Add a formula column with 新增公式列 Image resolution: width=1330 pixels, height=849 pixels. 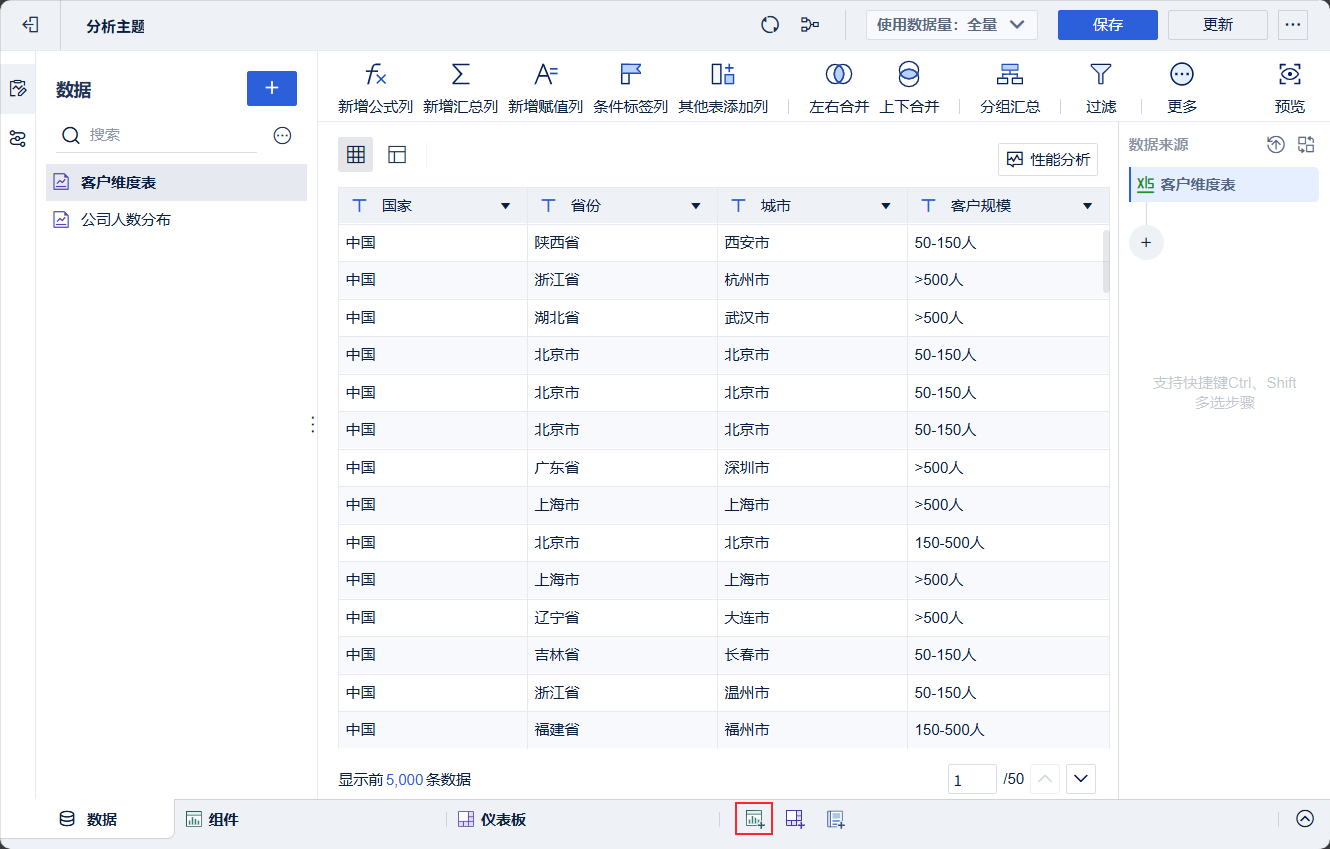tap(375, 88)
